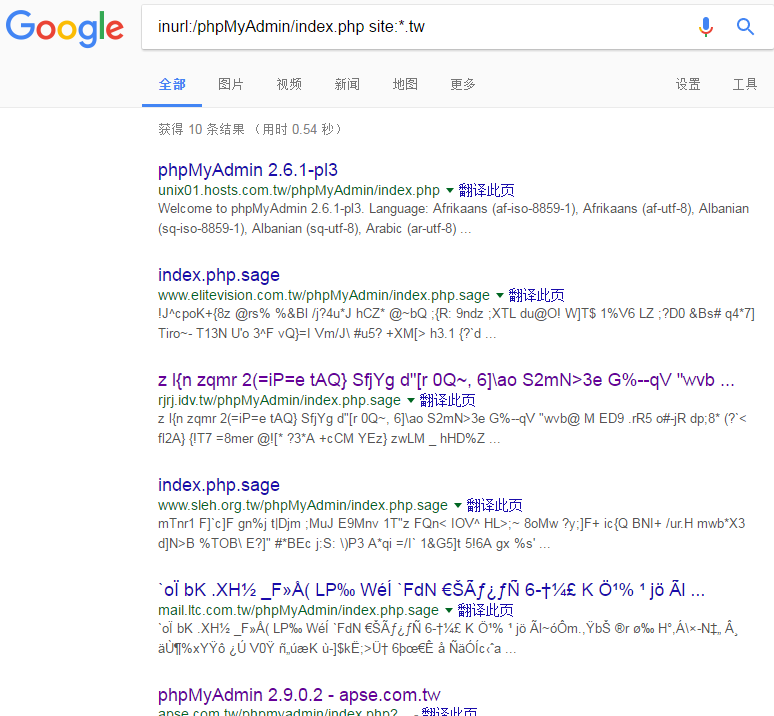774x716 pixels.
Task: Click 翻译此页 for elitevision.com.tw result
Action: pyautogui.click(x=536, y=296)
